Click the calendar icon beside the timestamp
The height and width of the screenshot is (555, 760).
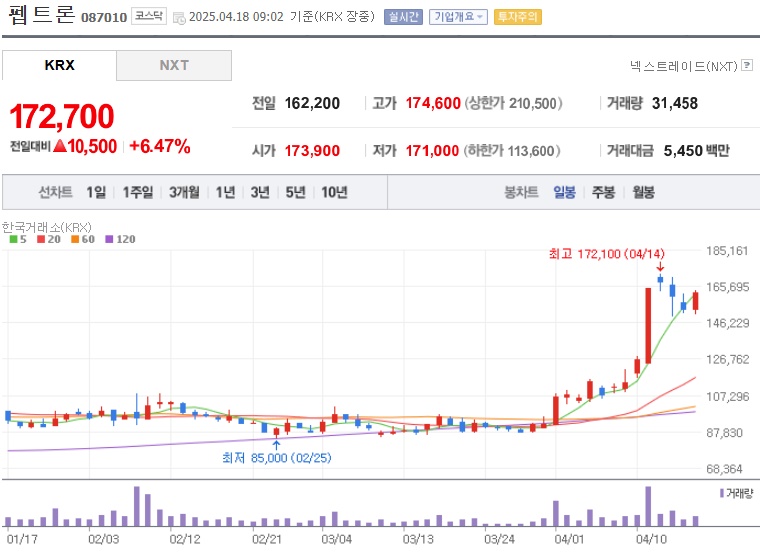[179, 18]
